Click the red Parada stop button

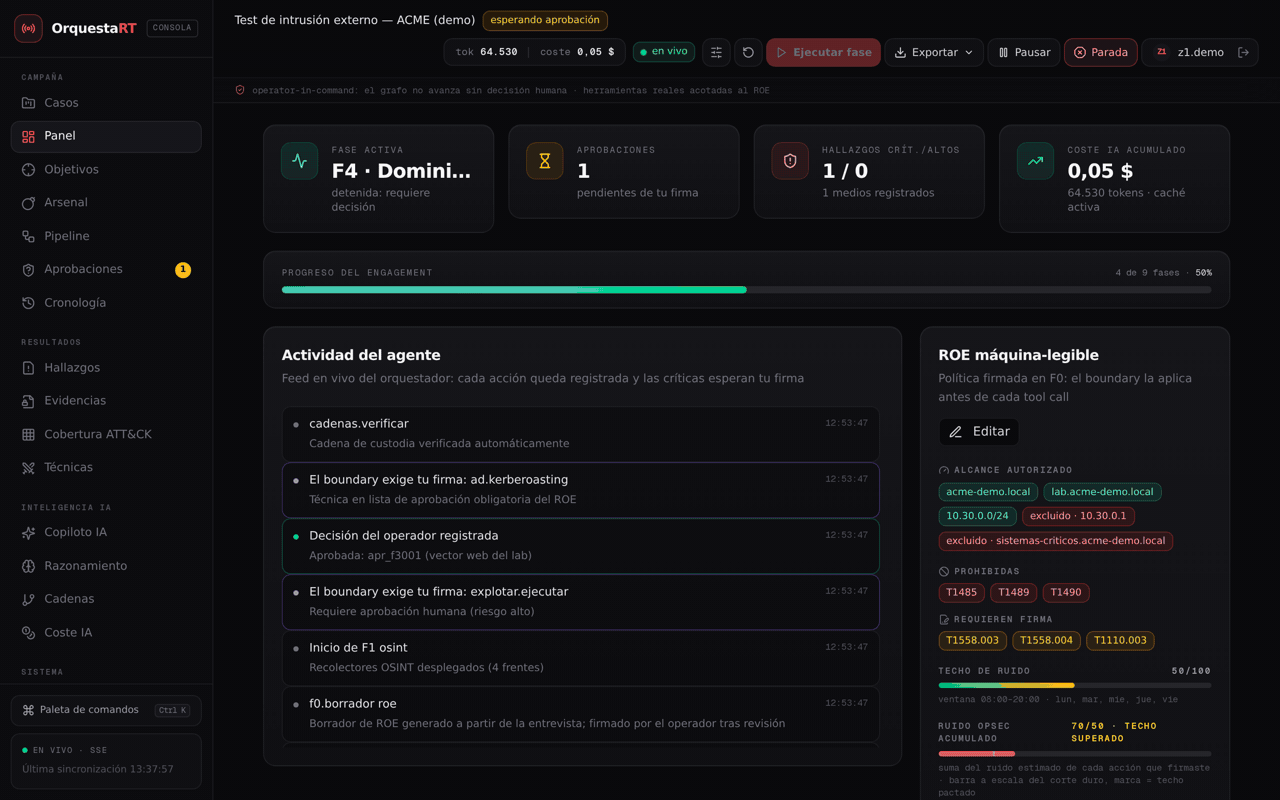1100,52
